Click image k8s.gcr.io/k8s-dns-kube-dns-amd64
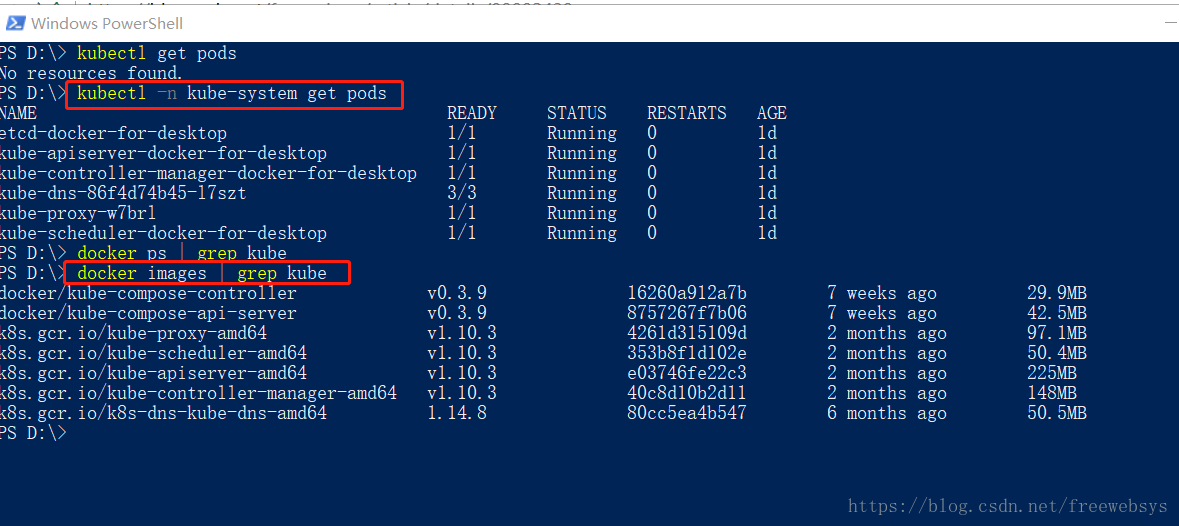Screen dimensions: 1179x526 pos(163,413)
